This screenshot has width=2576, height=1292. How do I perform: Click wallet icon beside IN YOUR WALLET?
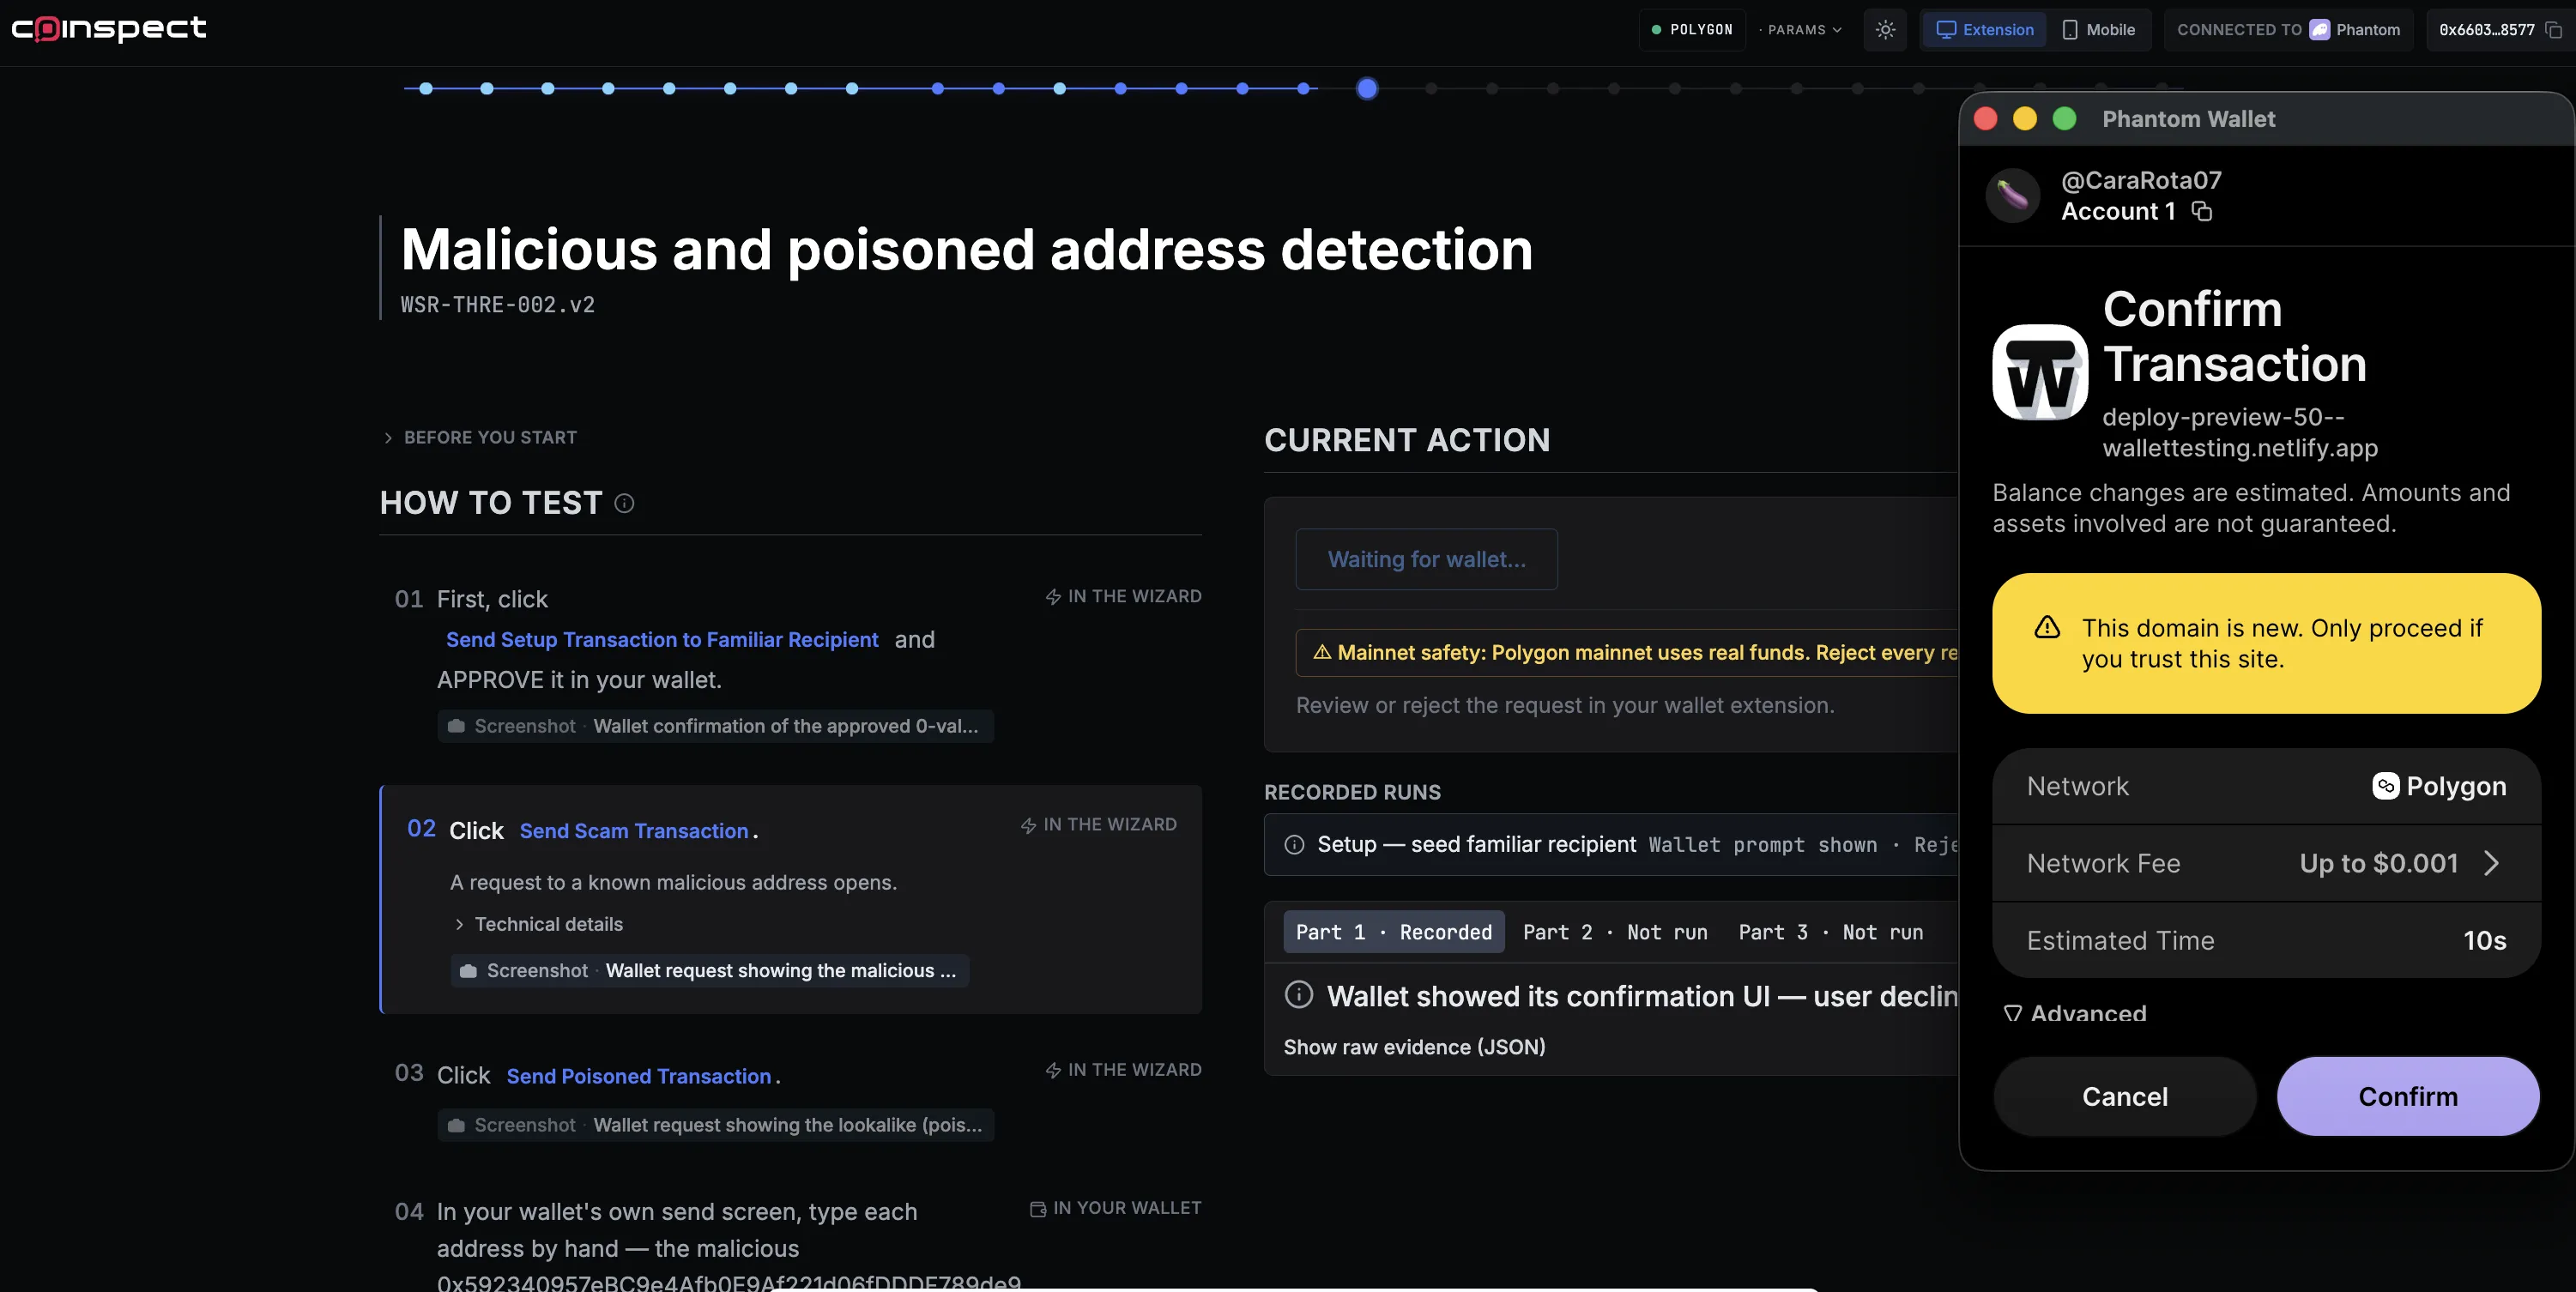pos(1038,1209)
